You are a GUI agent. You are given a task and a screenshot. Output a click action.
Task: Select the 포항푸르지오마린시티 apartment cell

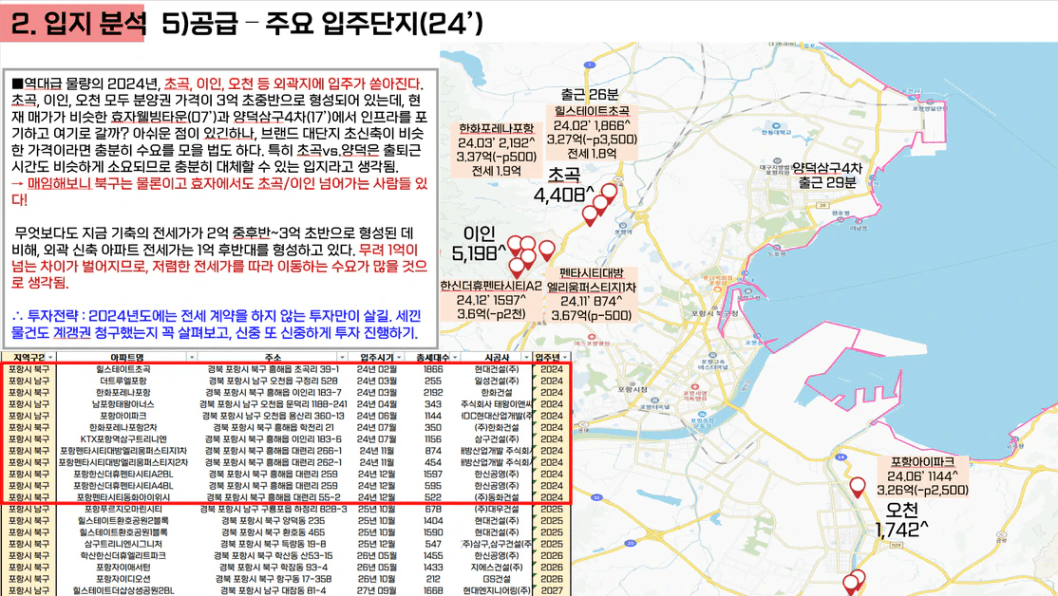click(123, 509)
